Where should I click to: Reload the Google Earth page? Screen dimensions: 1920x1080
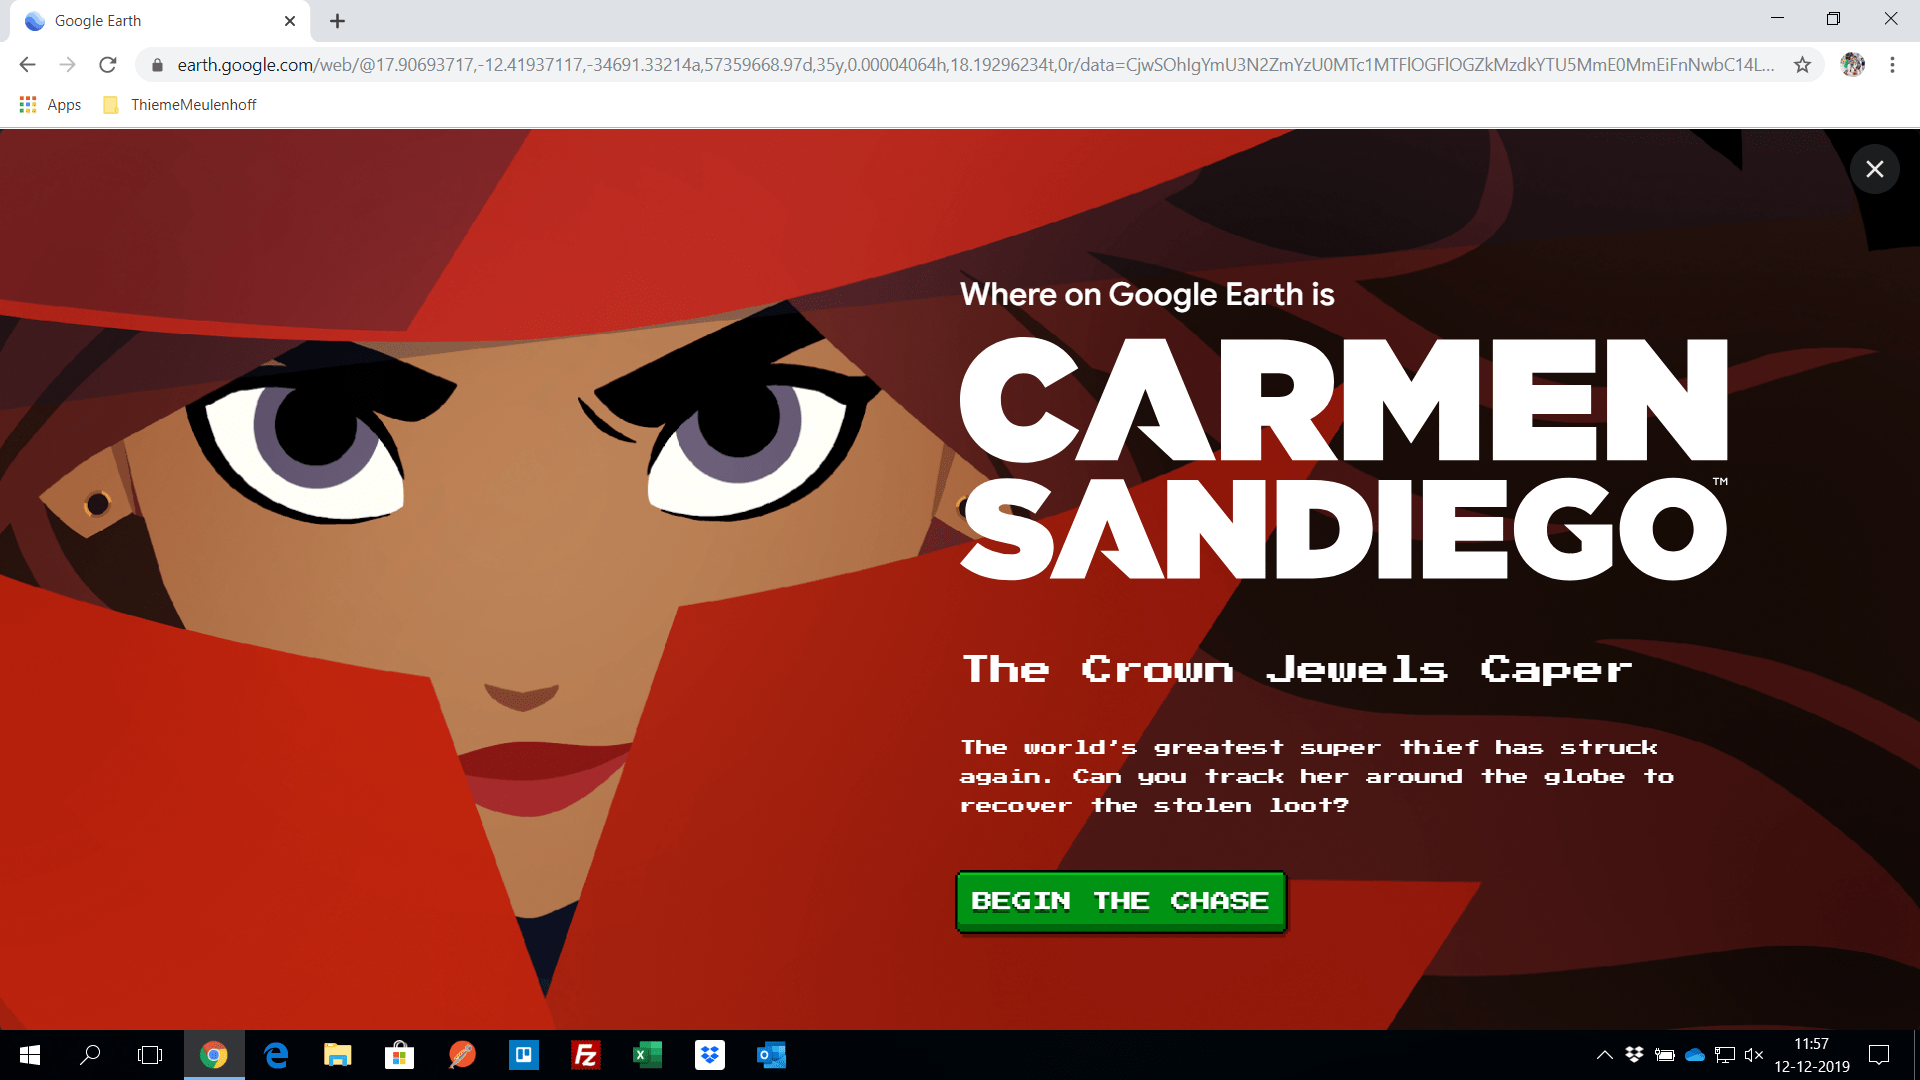pos(108,65)
